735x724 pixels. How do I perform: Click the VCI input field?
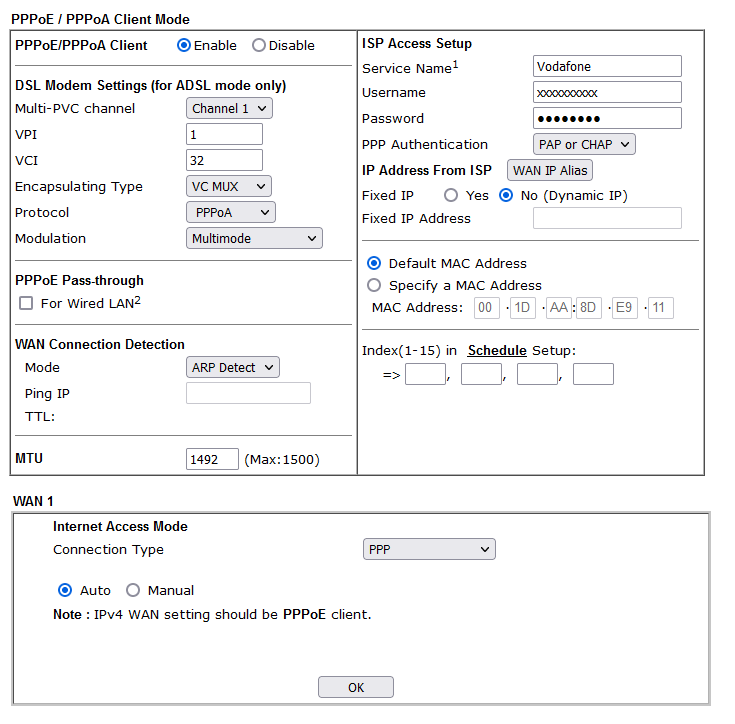224,160
